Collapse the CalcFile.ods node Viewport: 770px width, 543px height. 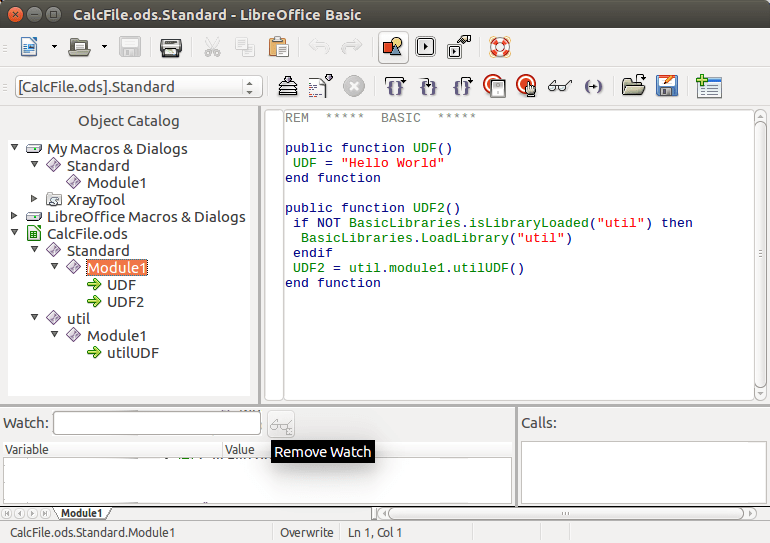coord(15,232)
